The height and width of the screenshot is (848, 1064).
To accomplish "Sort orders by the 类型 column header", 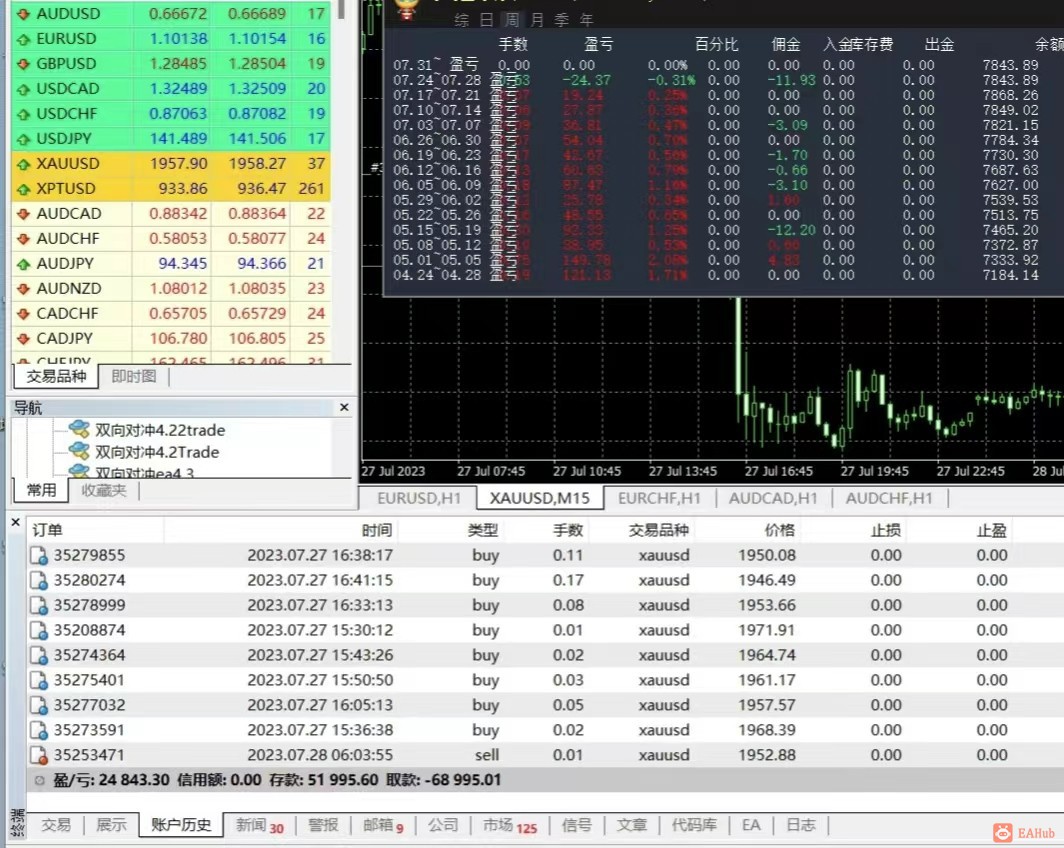I will [x=451, y=531].
